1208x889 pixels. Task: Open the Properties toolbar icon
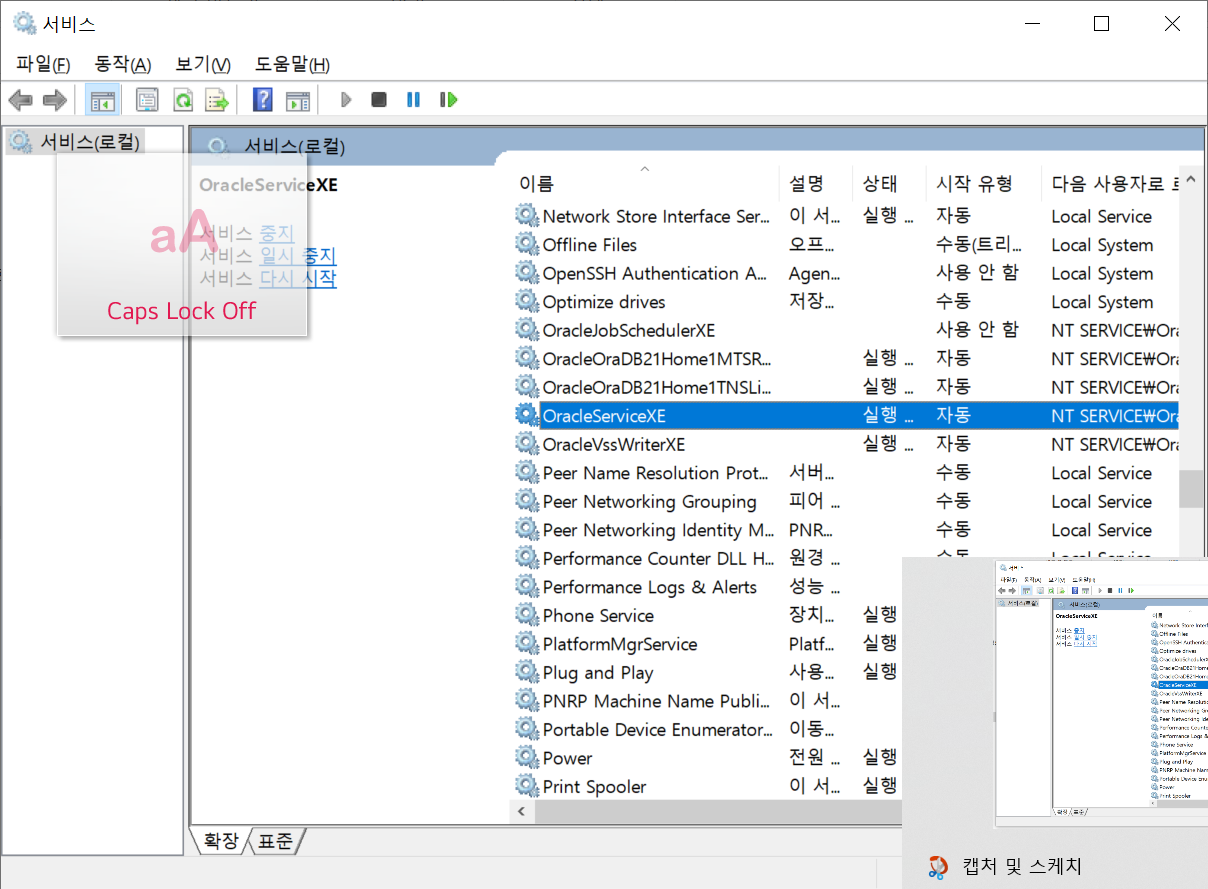pyautogui.click(x=147, y=100)
